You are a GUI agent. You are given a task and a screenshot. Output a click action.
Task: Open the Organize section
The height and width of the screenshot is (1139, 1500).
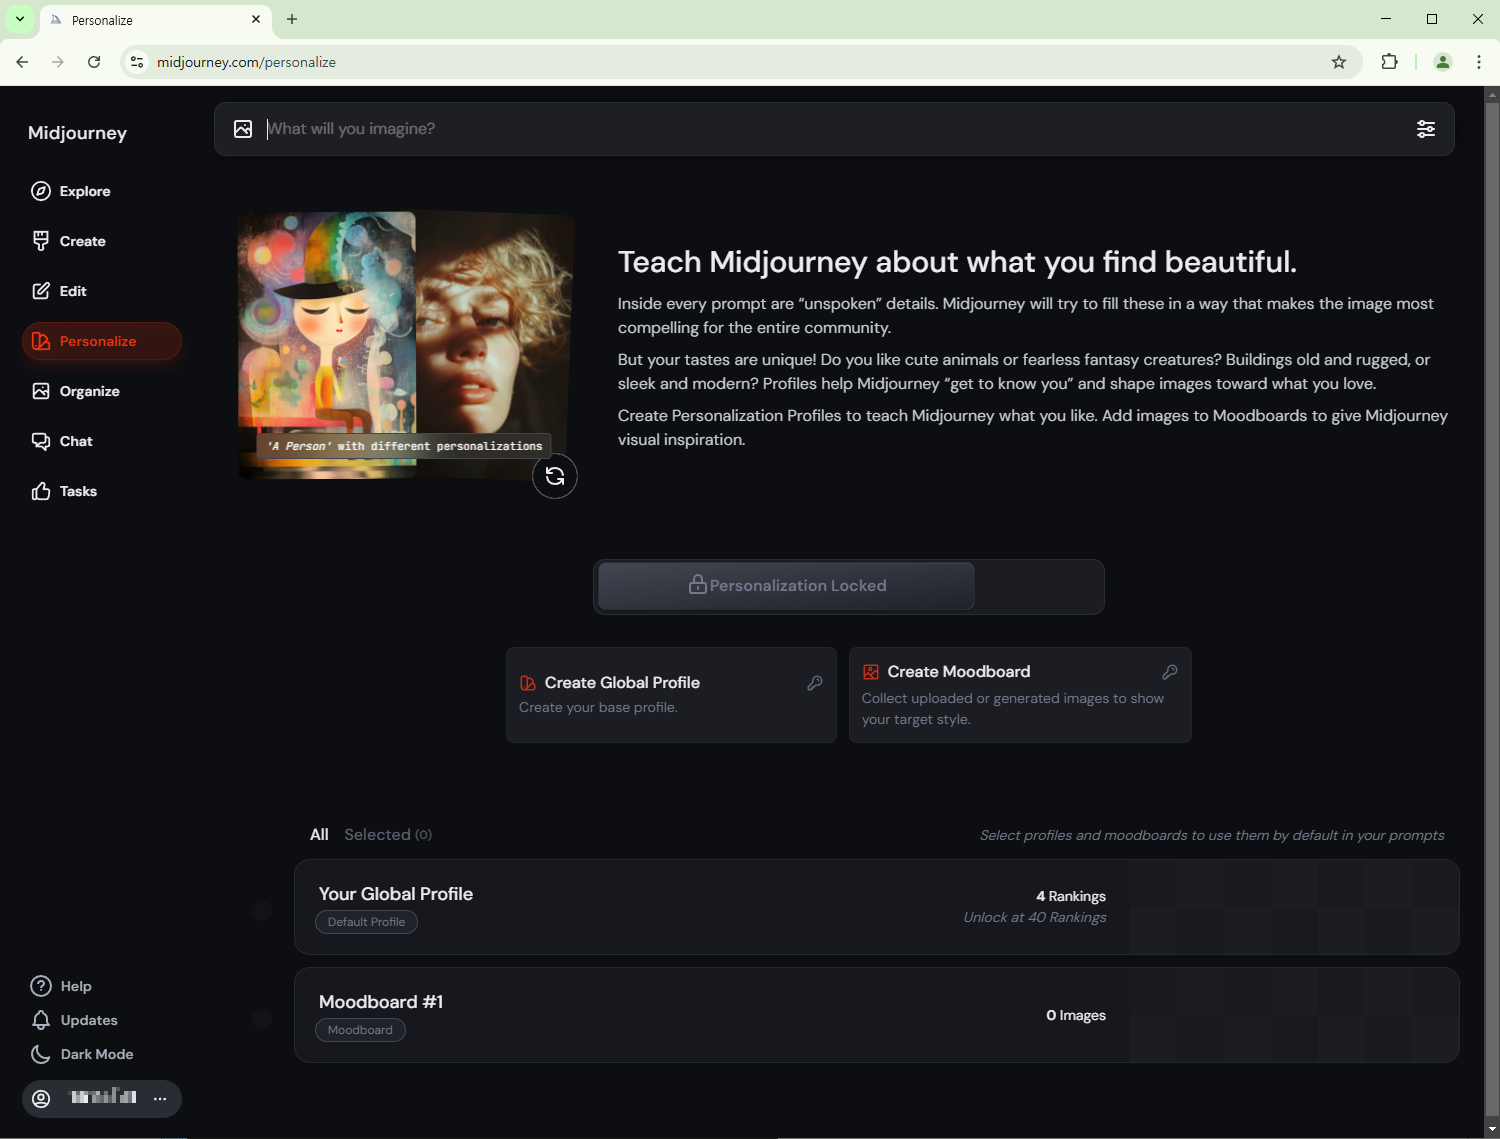pos(76,391)
